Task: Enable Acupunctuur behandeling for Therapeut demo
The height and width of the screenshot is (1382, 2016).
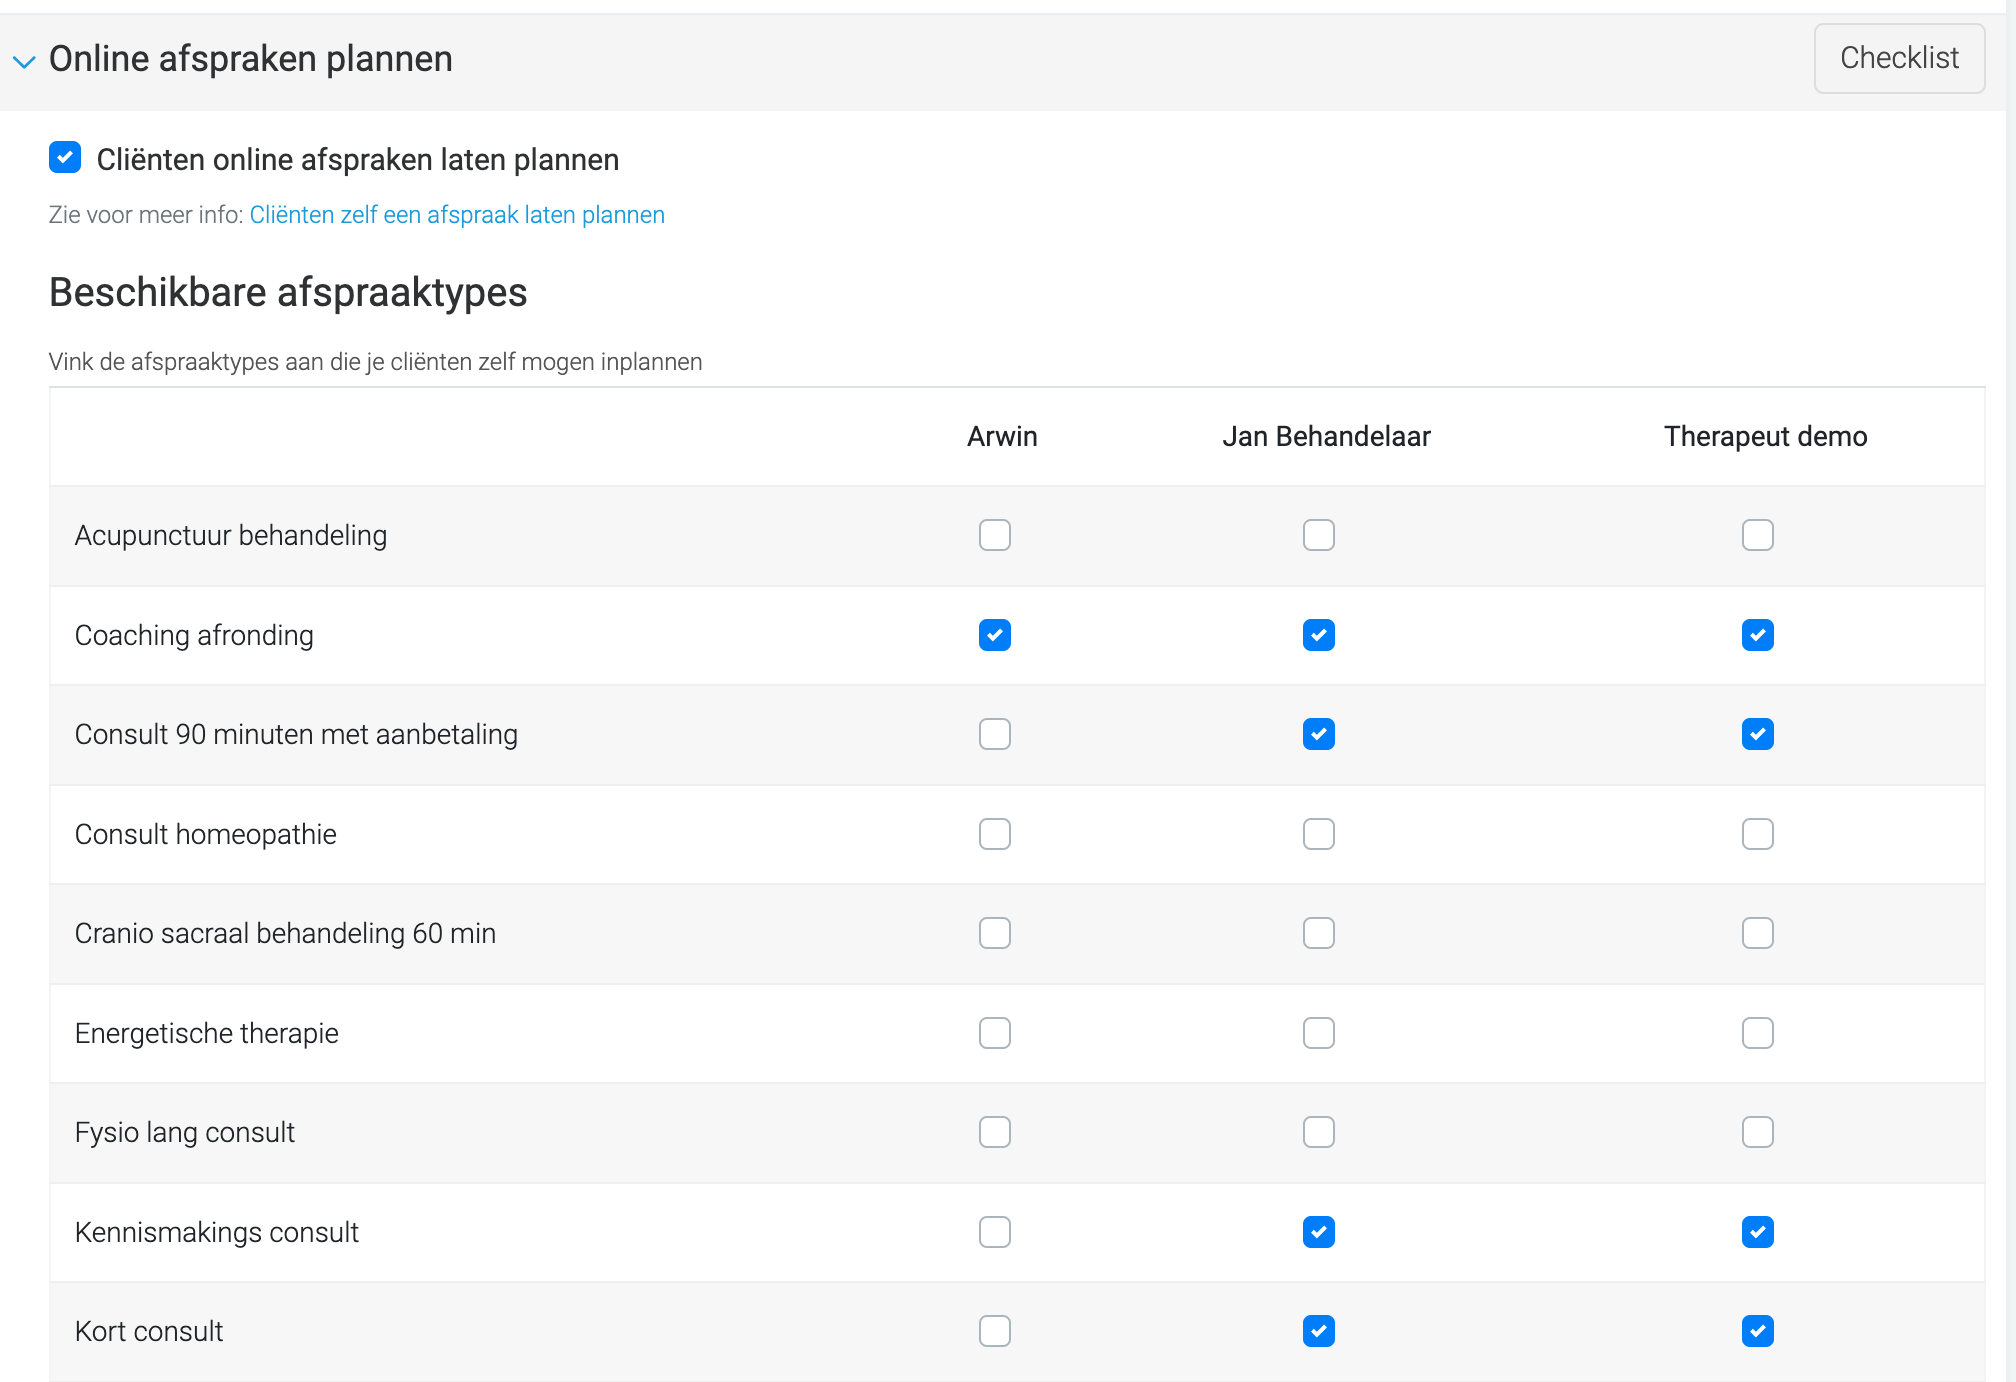Action: [1757, 535]
